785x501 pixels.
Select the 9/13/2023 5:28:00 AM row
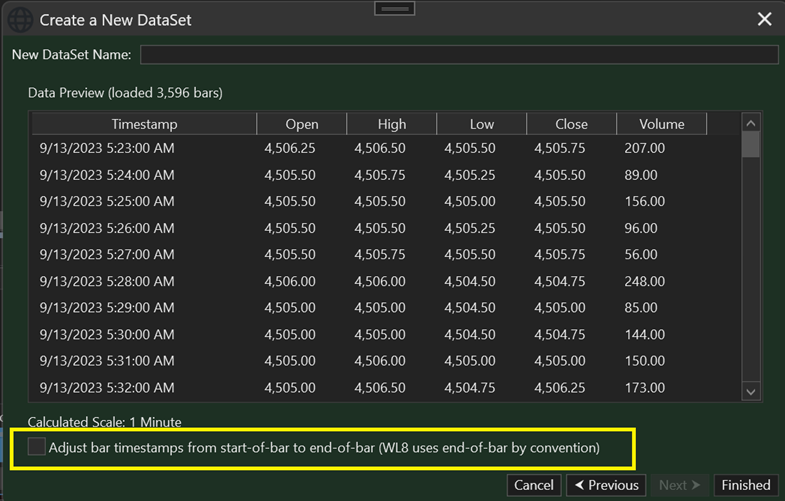[x=107, y=282]
